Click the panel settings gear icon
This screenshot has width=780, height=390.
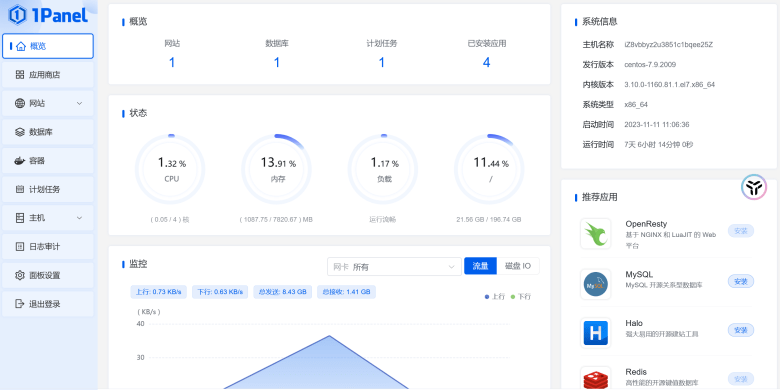20,275
